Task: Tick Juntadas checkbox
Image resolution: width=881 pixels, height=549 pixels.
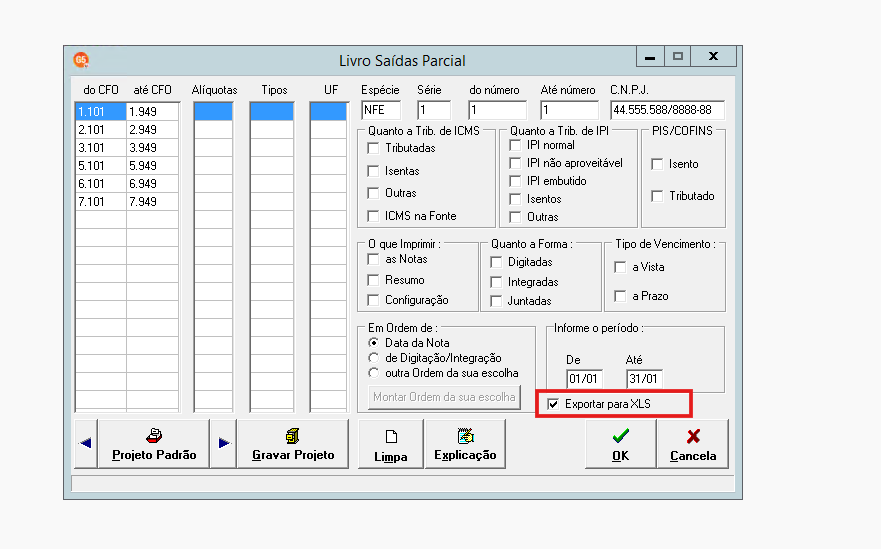Action: [x=496, y=301]
